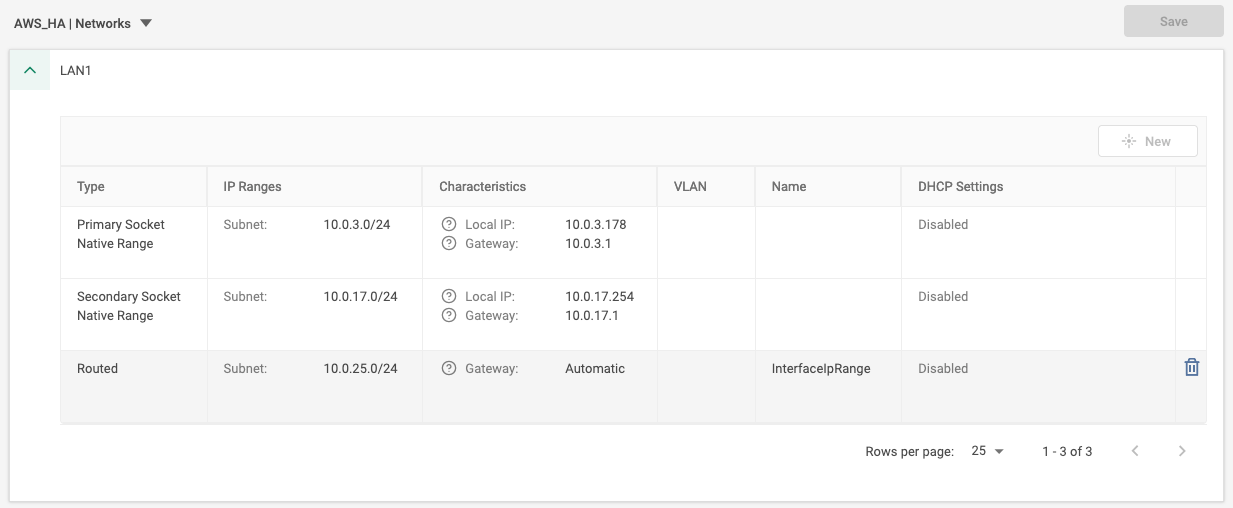Add a New network range

click(x=1147, y=141)
